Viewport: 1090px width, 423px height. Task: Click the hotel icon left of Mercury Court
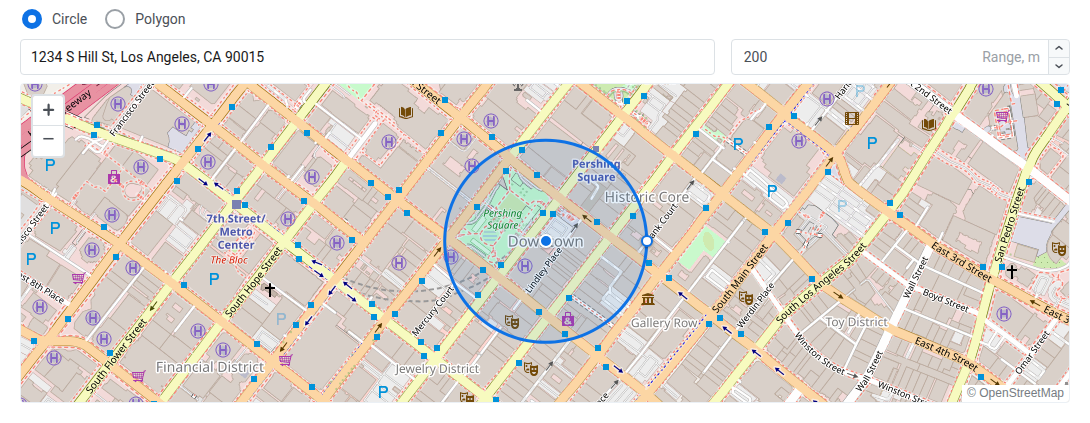pos(398,263)
